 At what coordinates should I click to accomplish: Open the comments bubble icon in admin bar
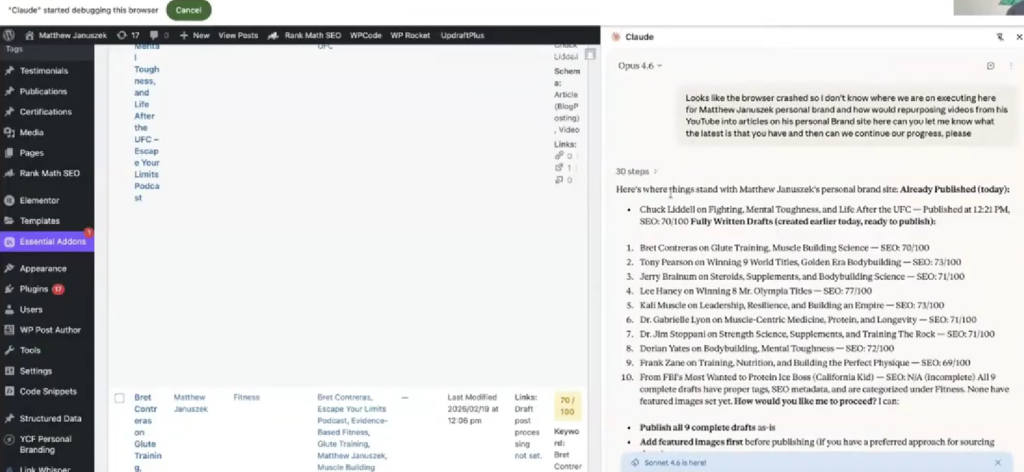click(154, 35)
